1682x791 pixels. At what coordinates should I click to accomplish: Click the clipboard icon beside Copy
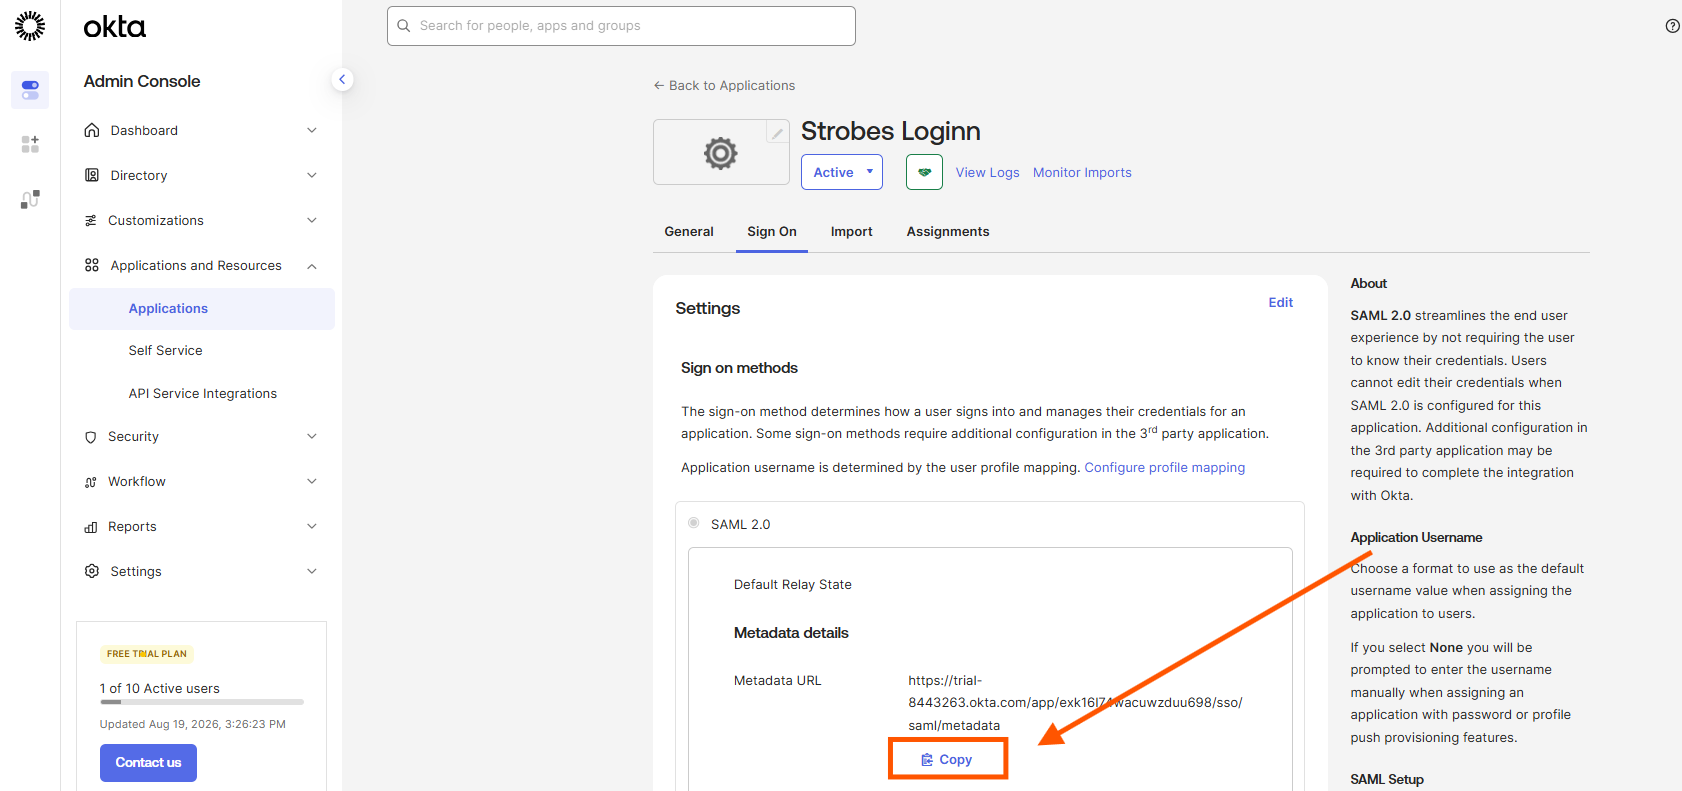click(x=927, y=760)
